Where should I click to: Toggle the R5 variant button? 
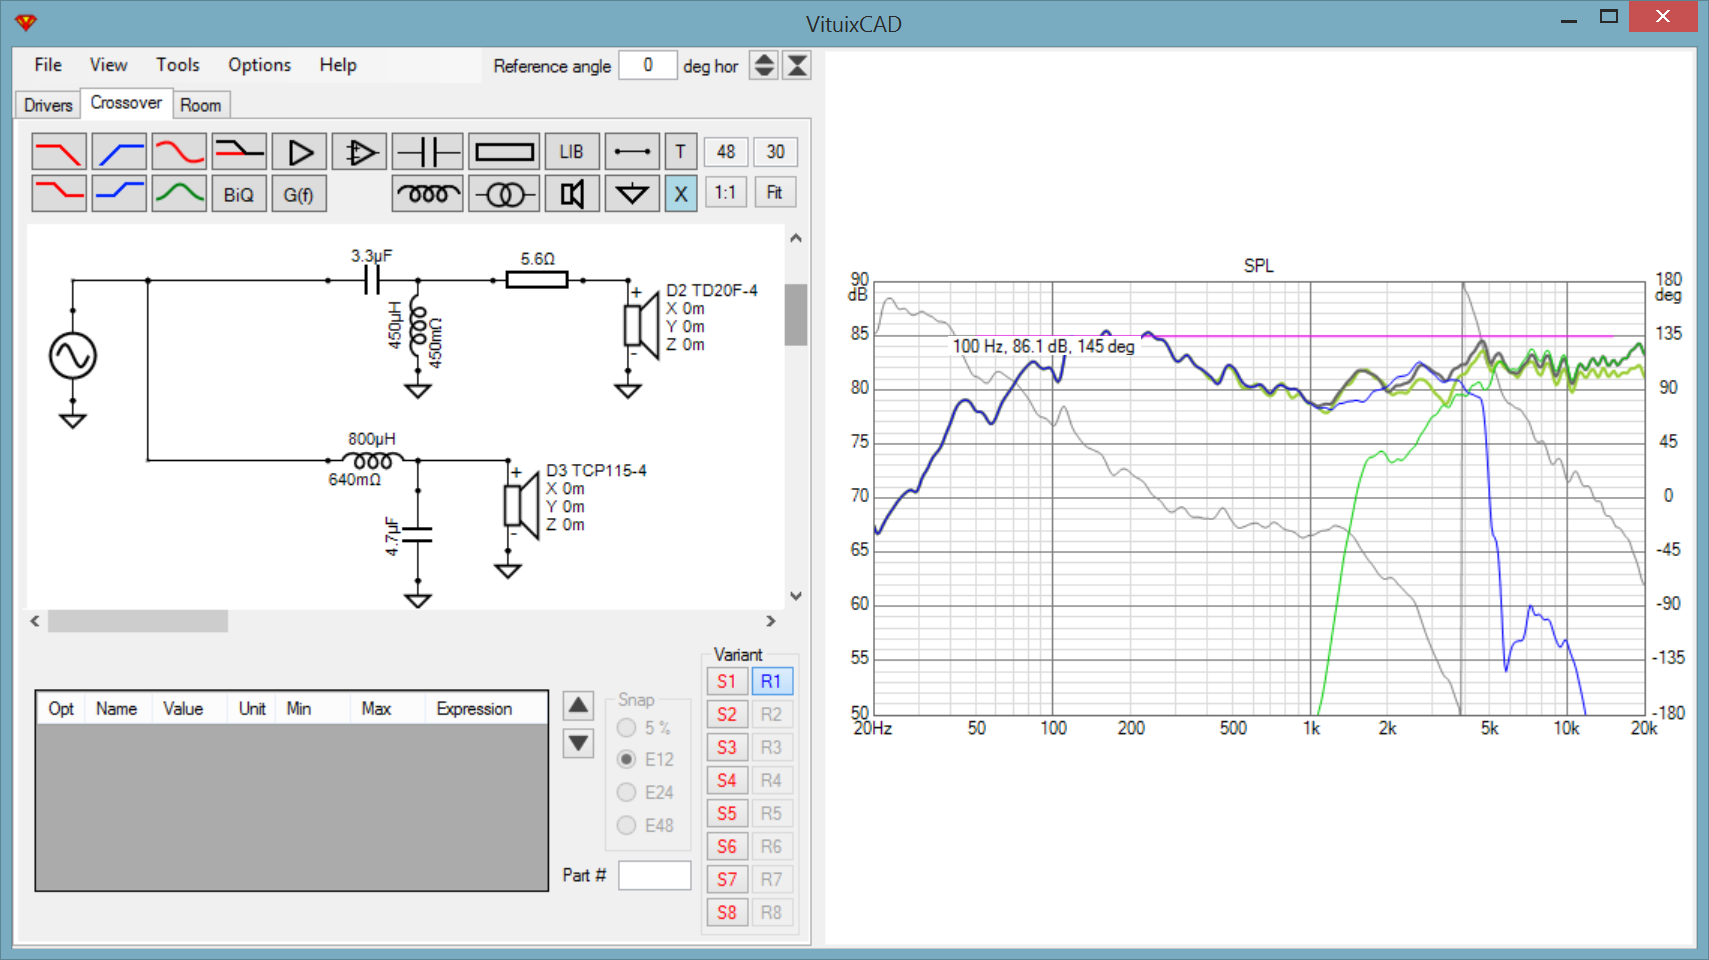tap(771, 814)
